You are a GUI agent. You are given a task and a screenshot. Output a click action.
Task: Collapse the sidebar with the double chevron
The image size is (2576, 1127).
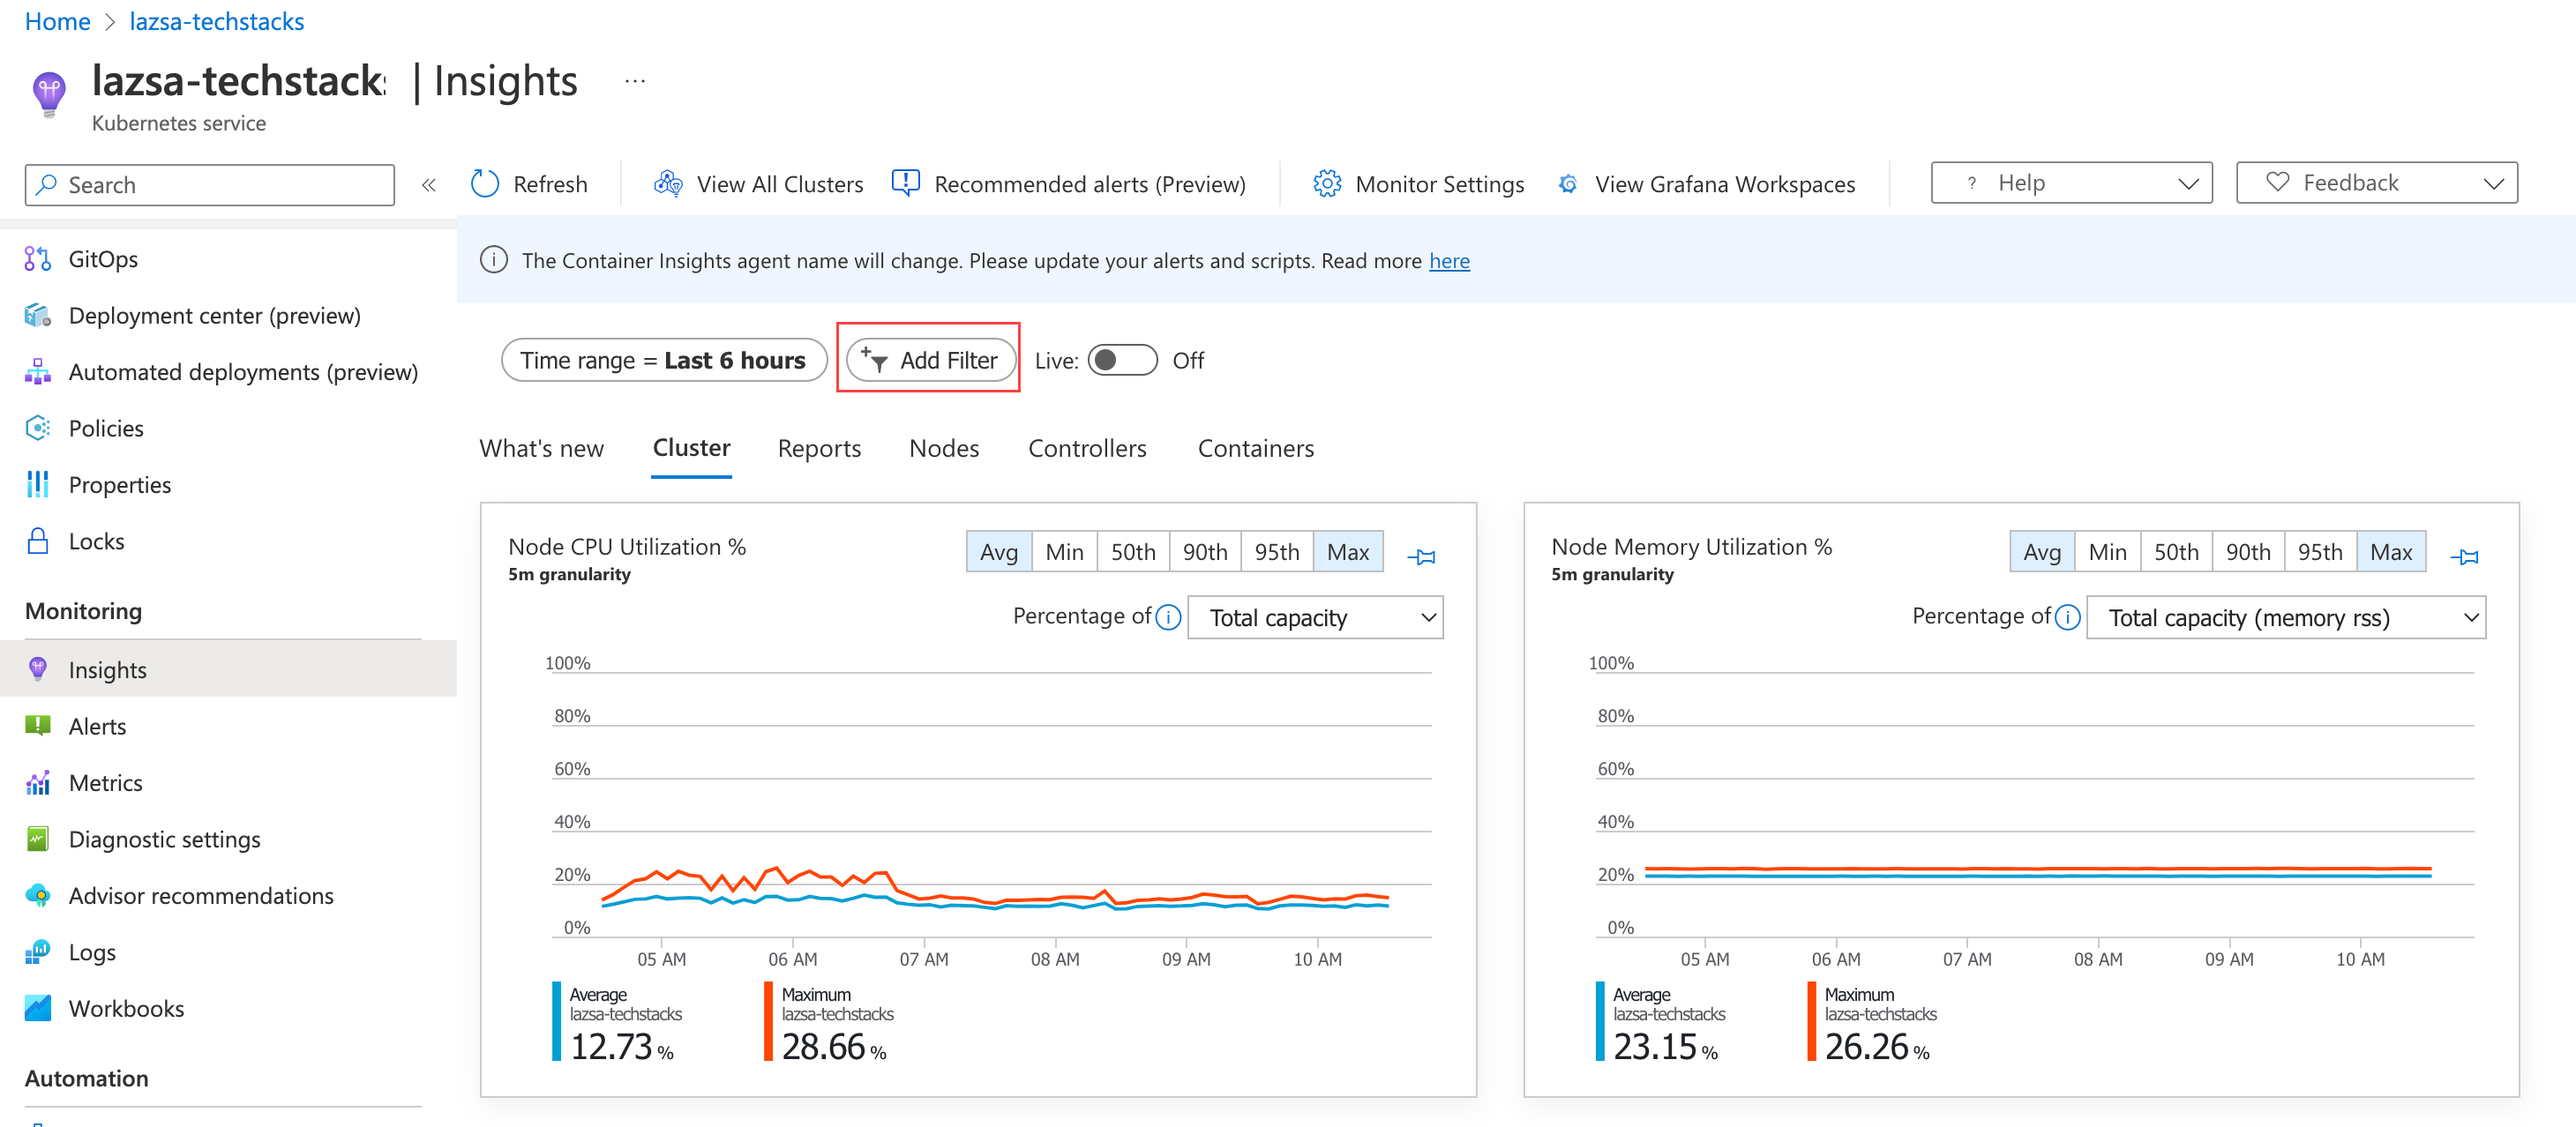pos(429,185)
